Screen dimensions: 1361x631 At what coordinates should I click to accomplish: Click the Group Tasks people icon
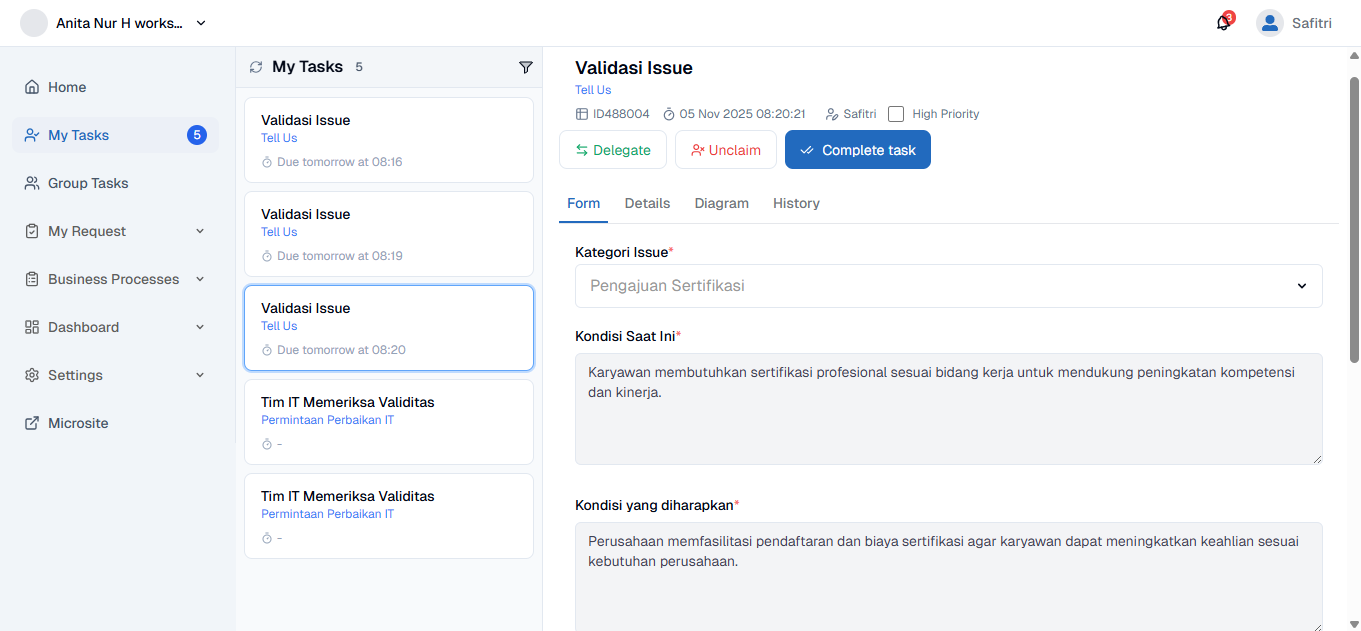pyautogui.click(x=32, y=183)
